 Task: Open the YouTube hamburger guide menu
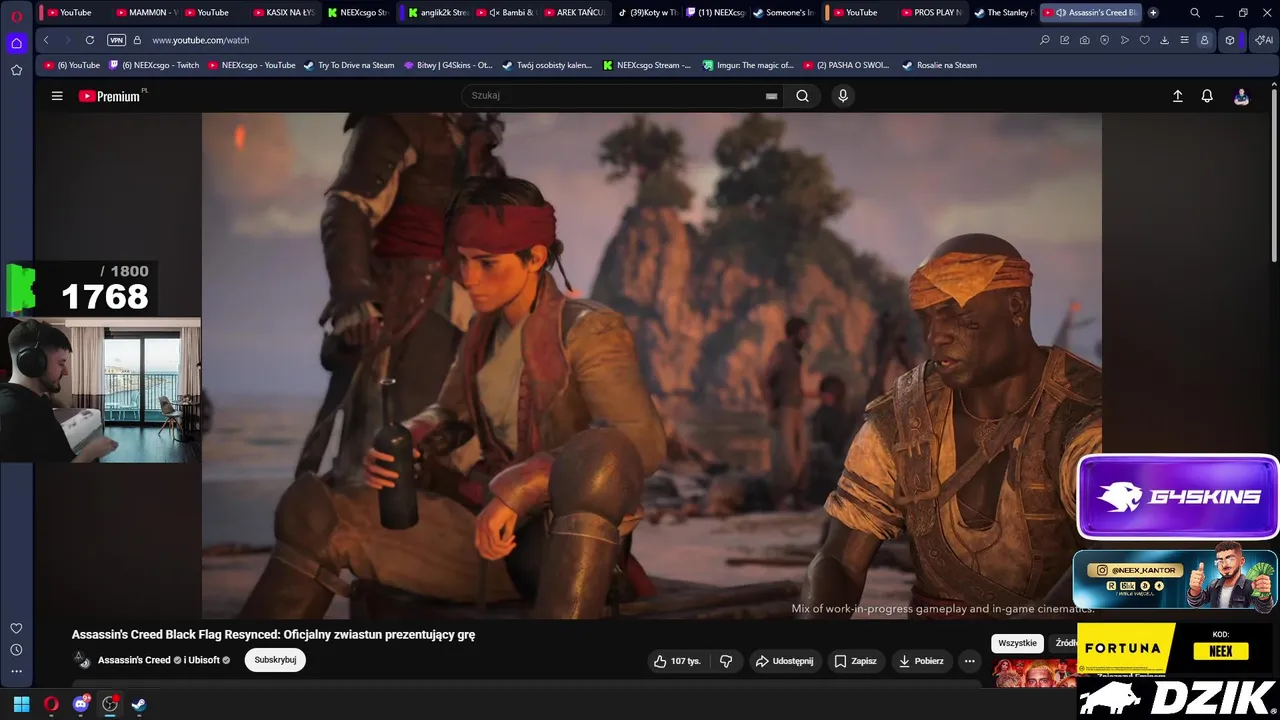57,96
